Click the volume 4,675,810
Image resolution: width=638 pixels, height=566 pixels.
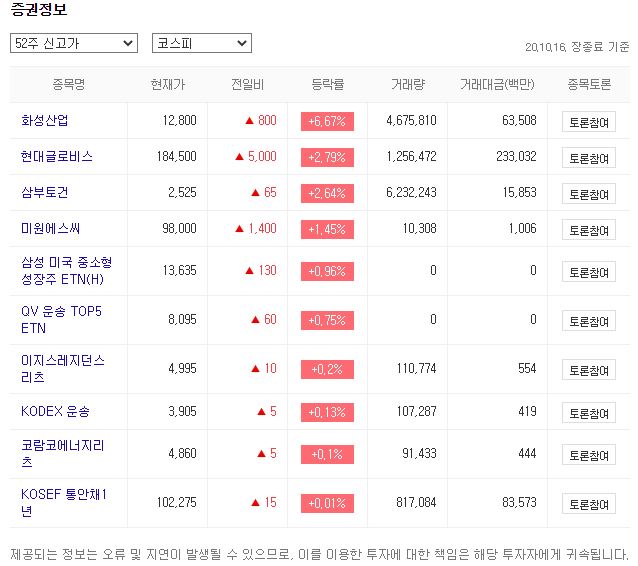(x=411, y=120)
